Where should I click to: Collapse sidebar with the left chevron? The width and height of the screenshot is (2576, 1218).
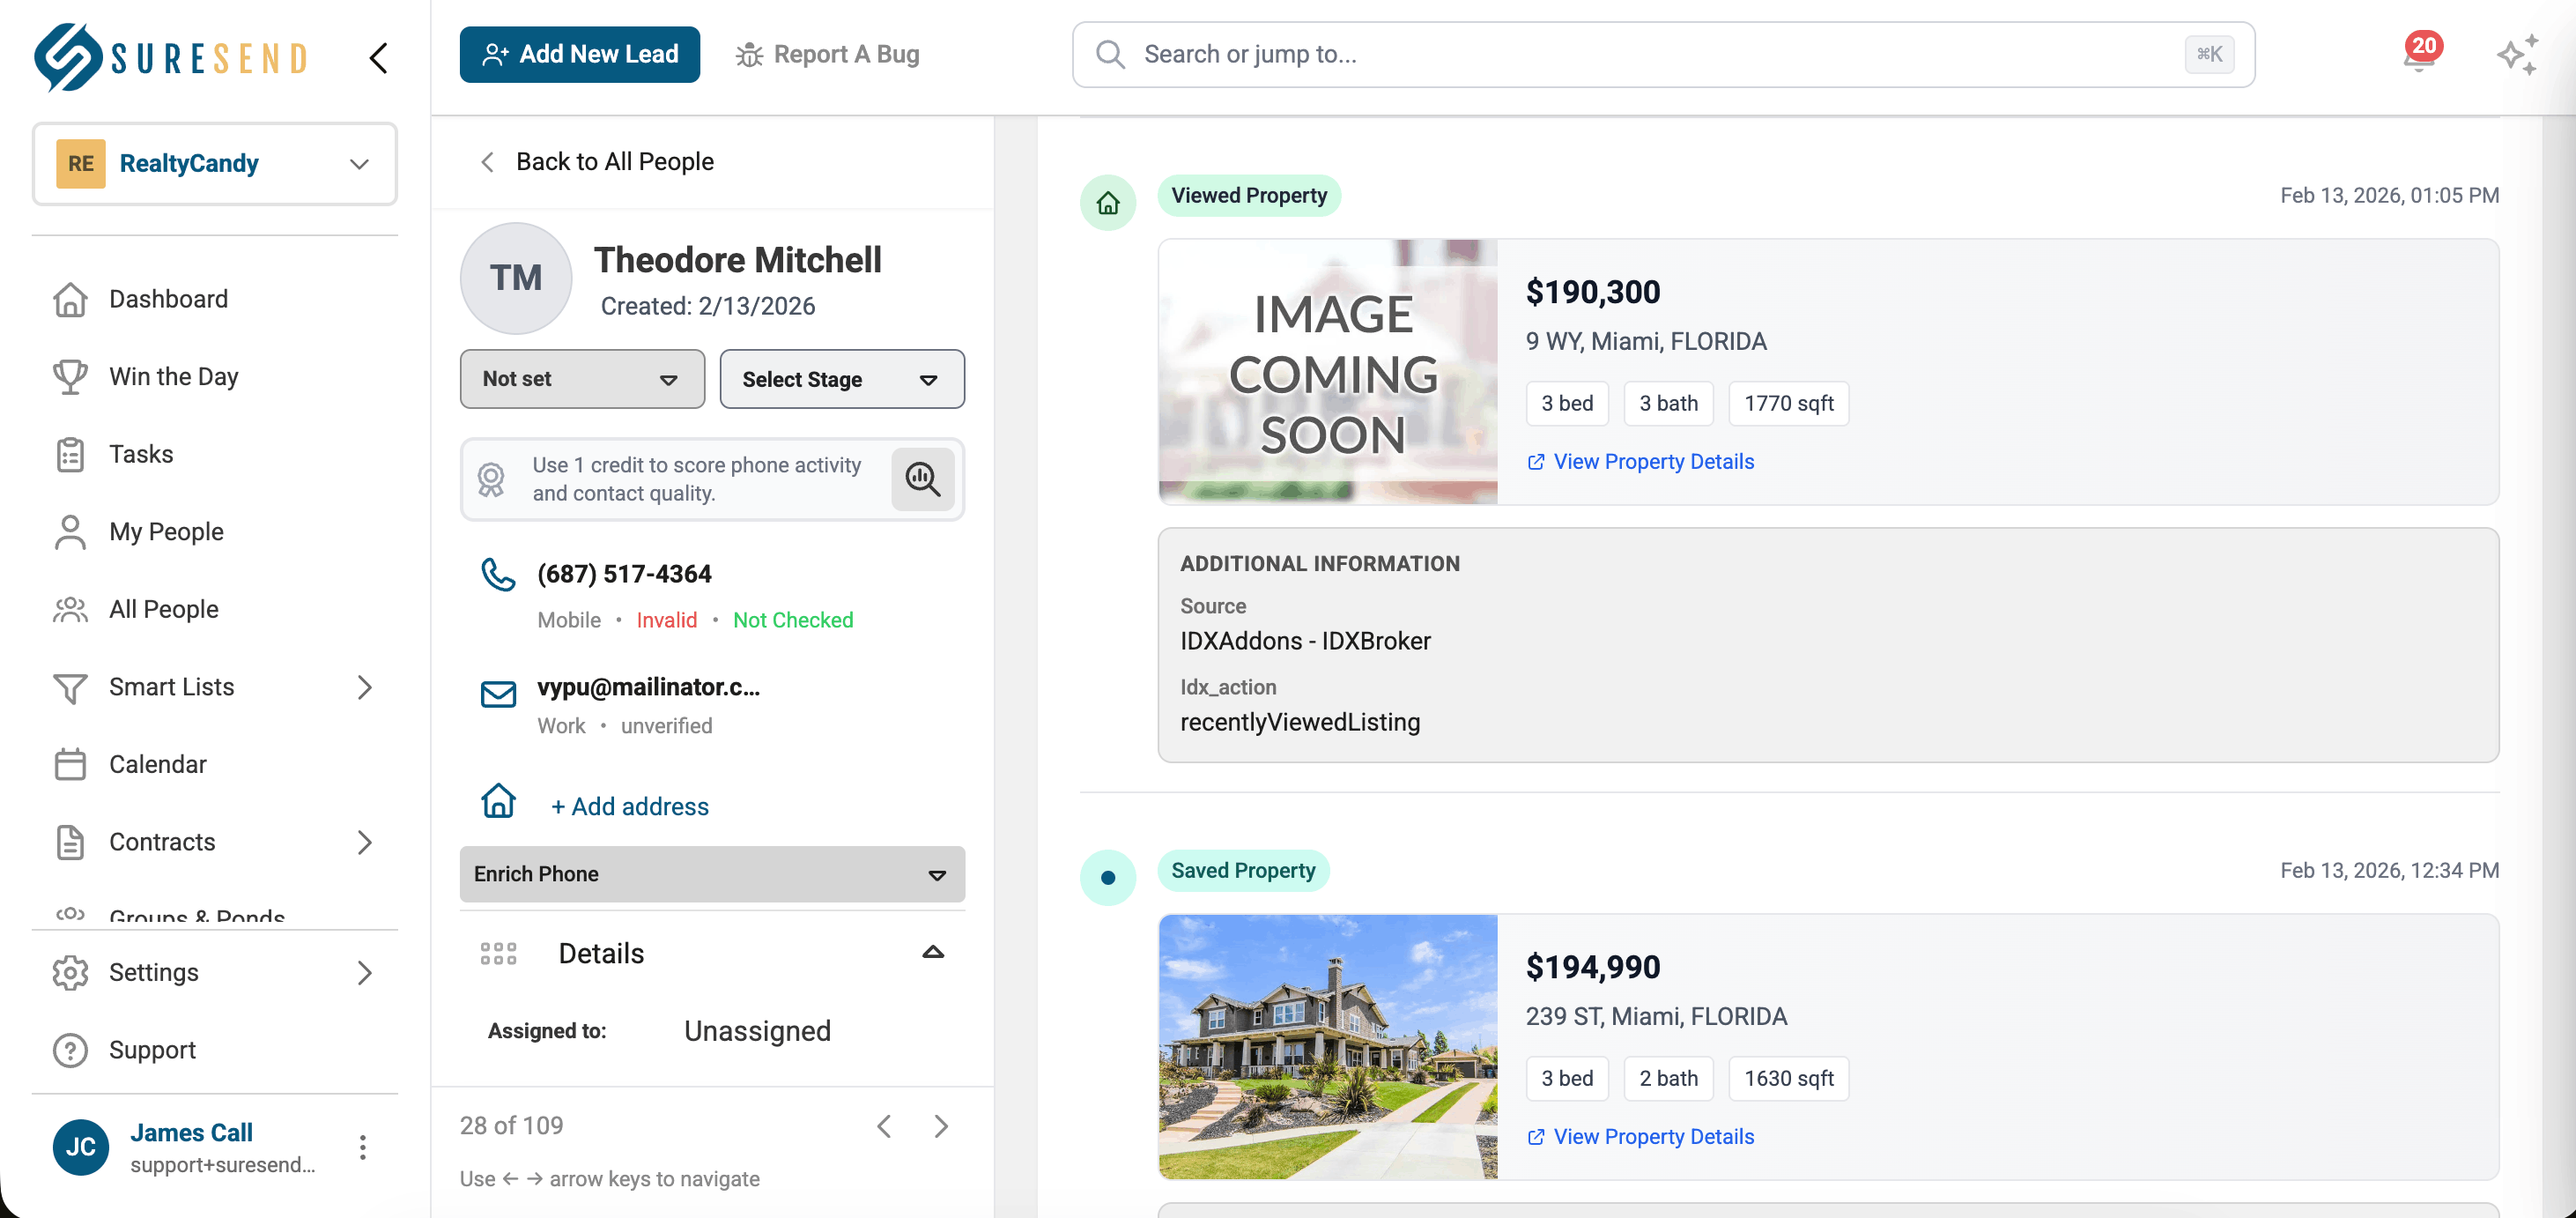click(378, 58)
